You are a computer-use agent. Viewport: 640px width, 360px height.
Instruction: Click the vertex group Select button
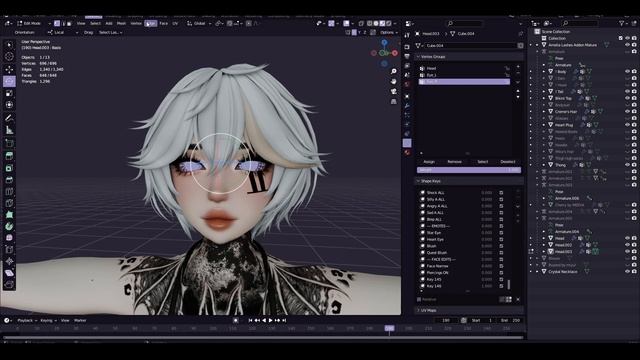tap(482, 162)
